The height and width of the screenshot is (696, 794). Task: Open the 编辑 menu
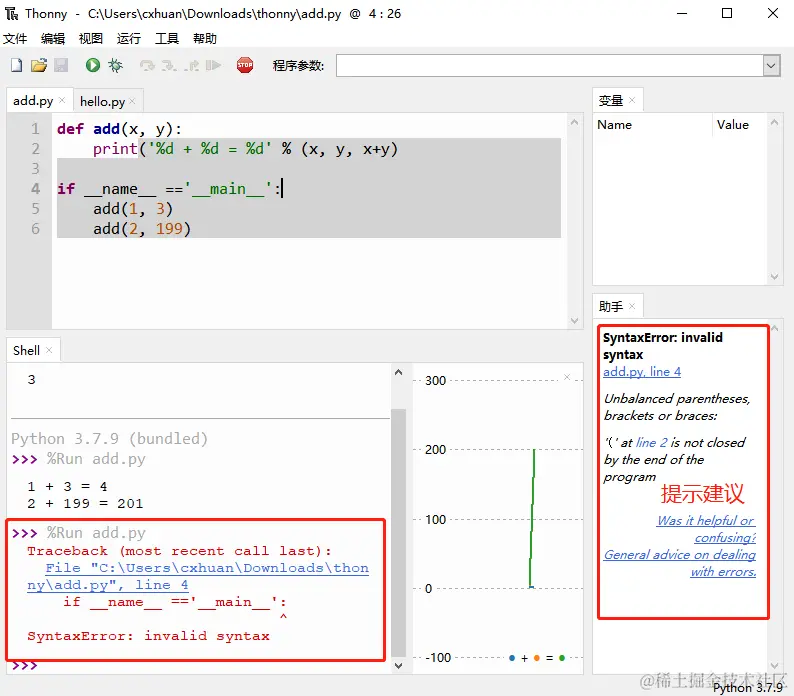pos(53,39)
